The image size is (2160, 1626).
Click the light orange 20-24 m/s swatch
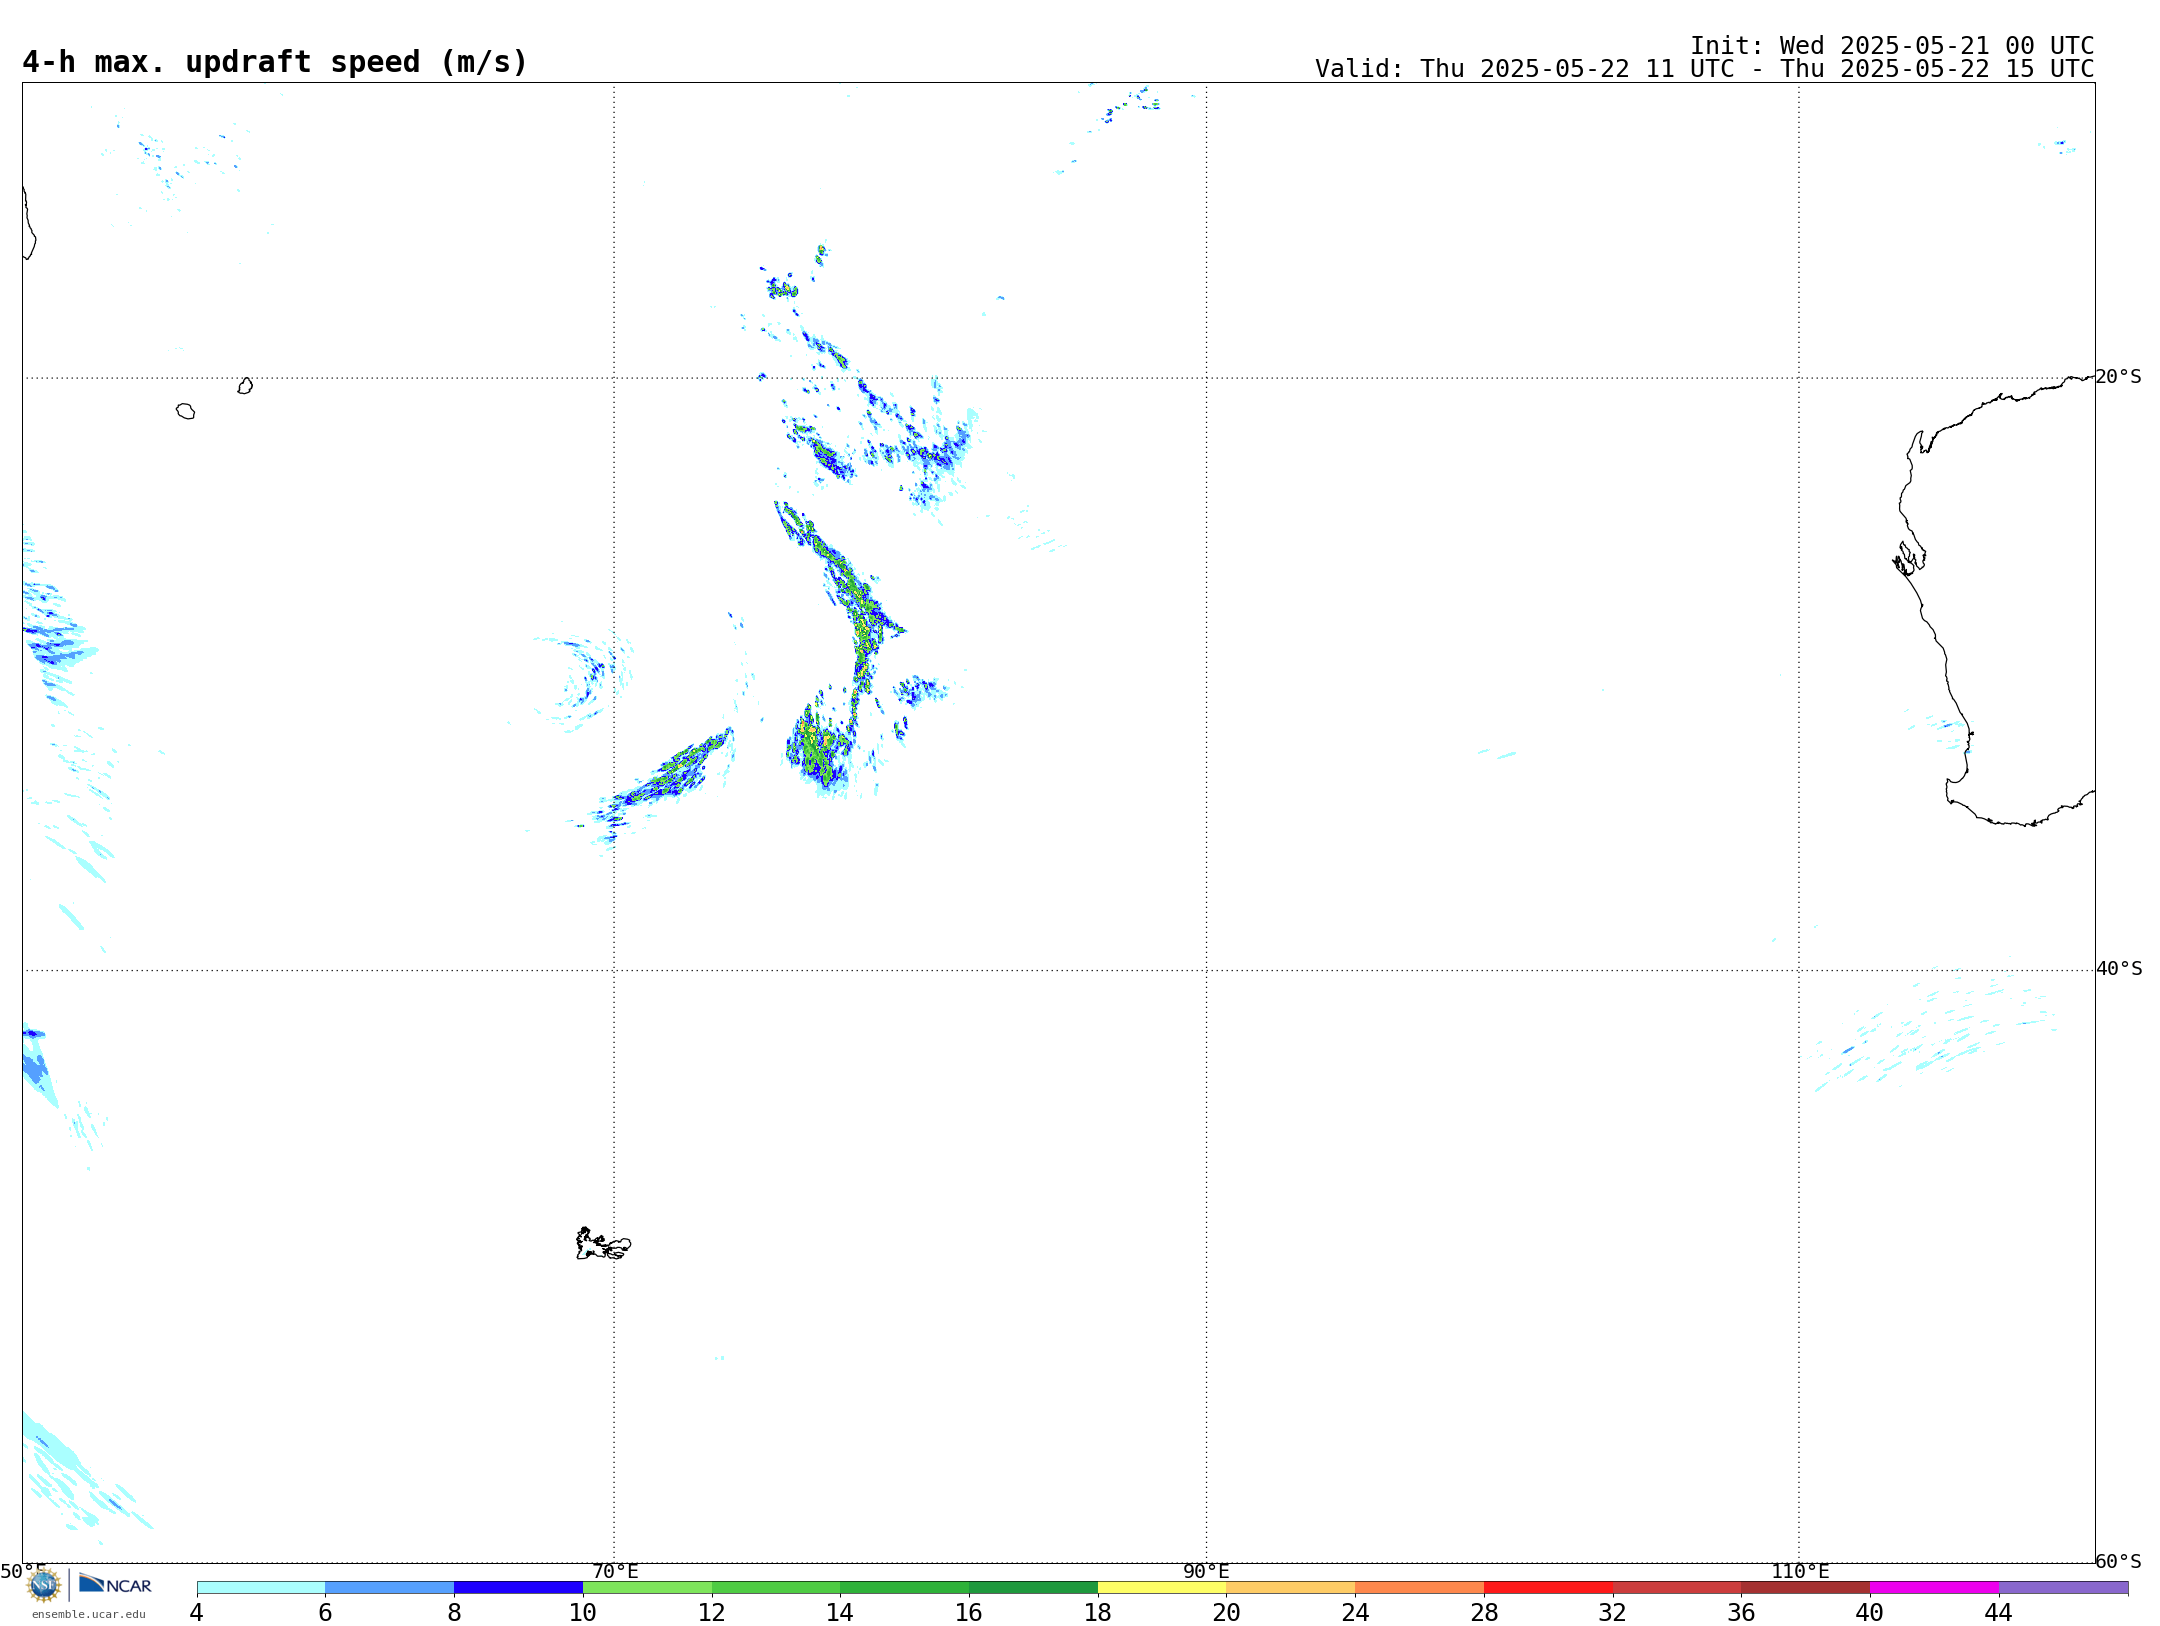pos(1291,1588)
